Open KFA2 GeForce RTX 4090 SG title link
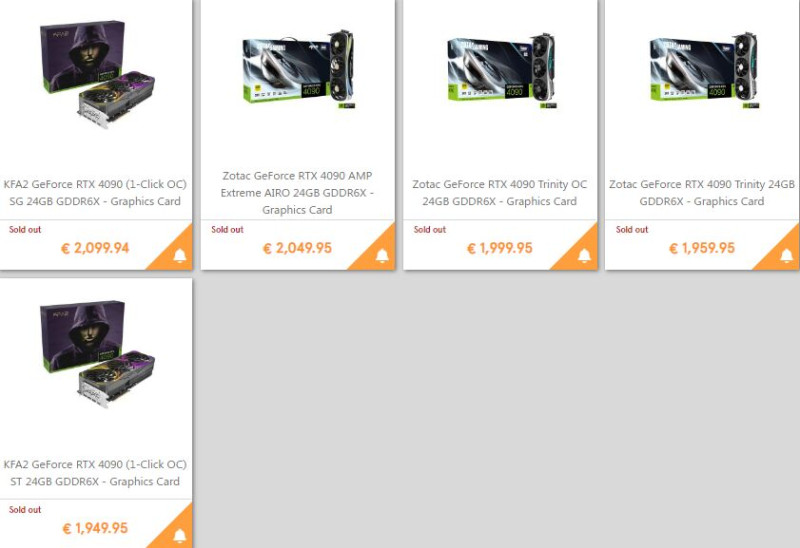Screen dimensions: 800x548 click(95, 192)
